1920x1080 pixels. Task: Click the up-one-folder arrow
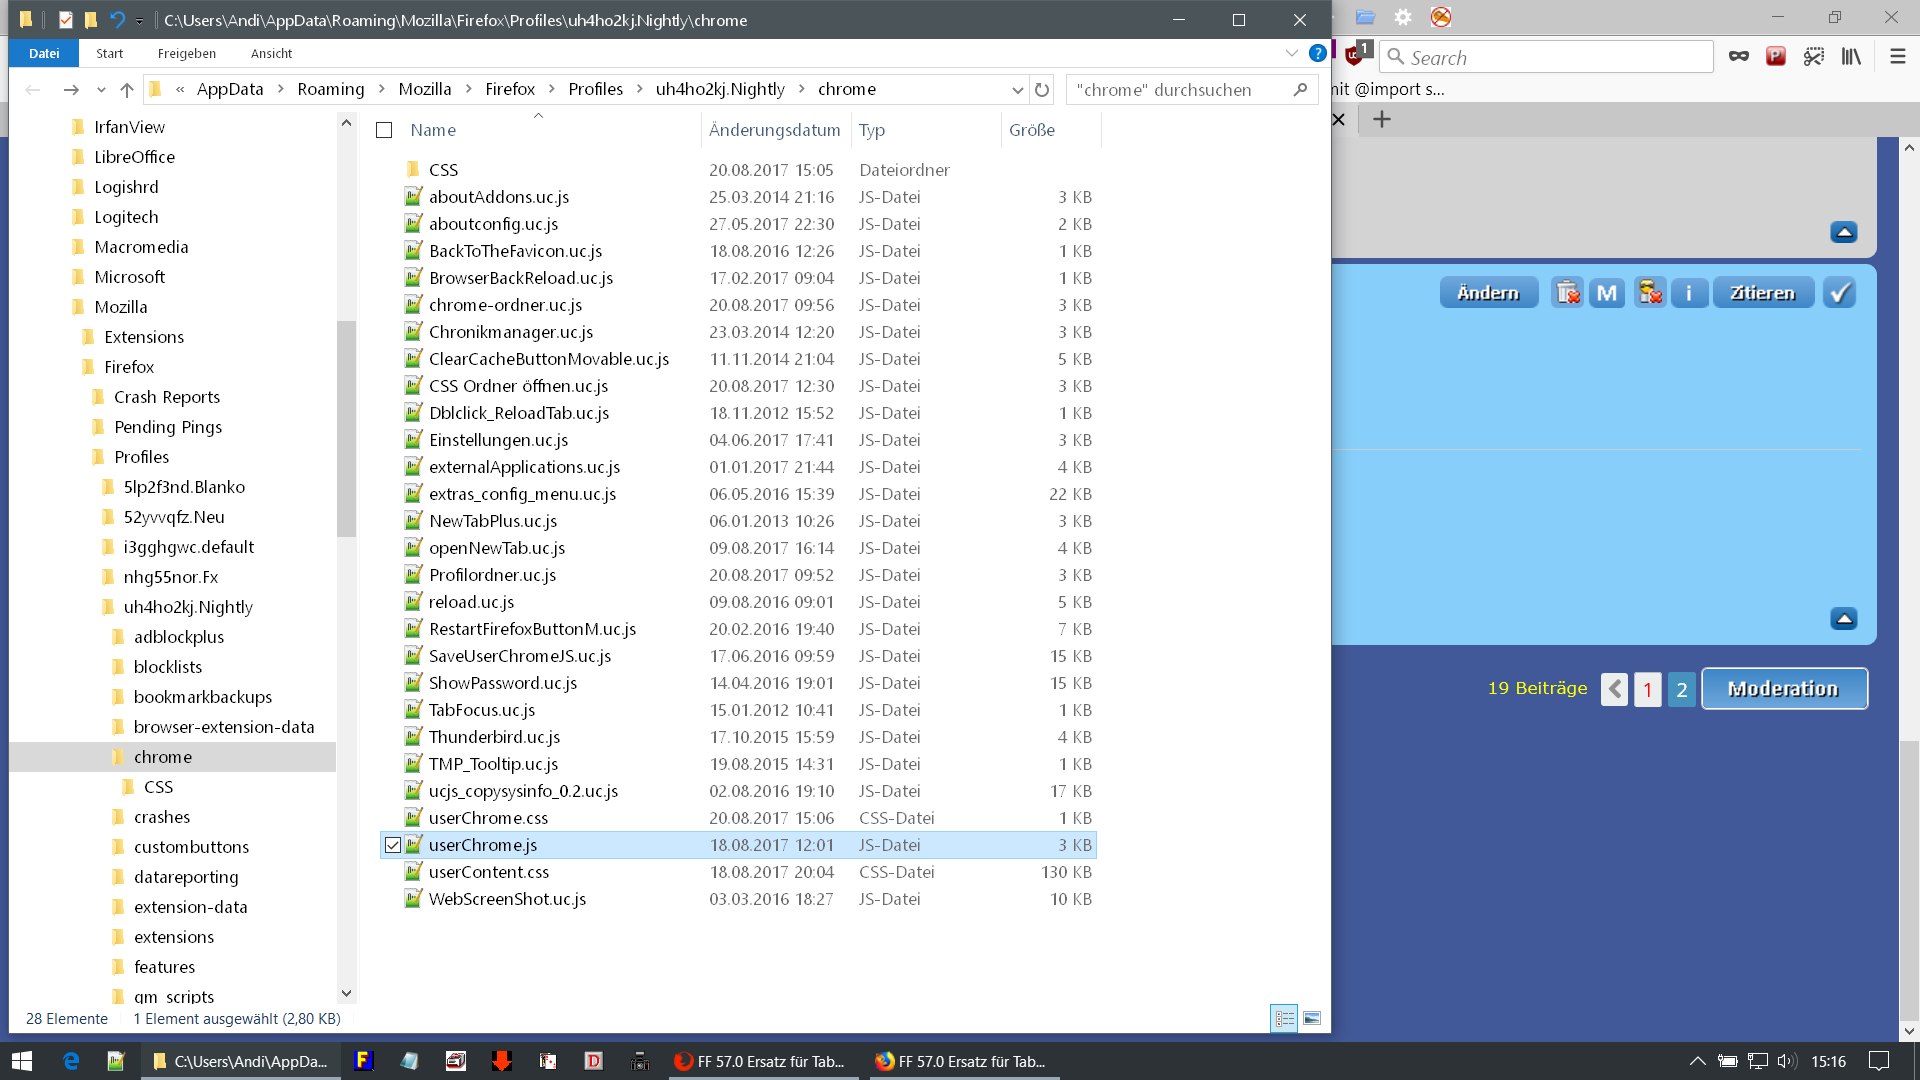[127, 90]
